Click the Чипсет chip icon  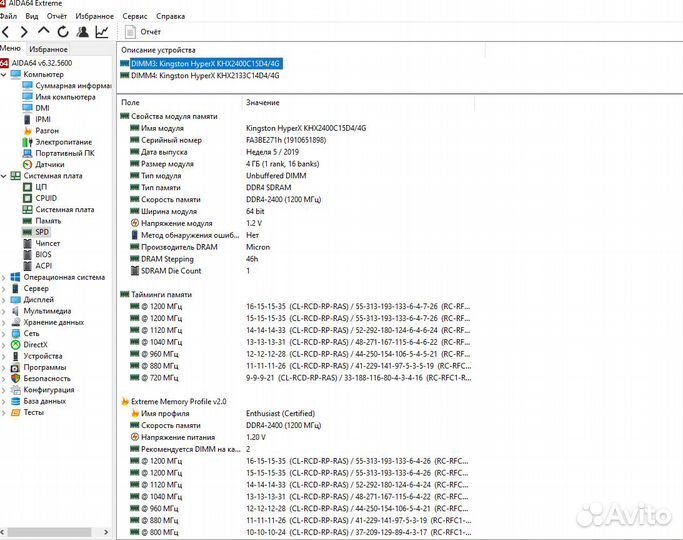[27, 244]
